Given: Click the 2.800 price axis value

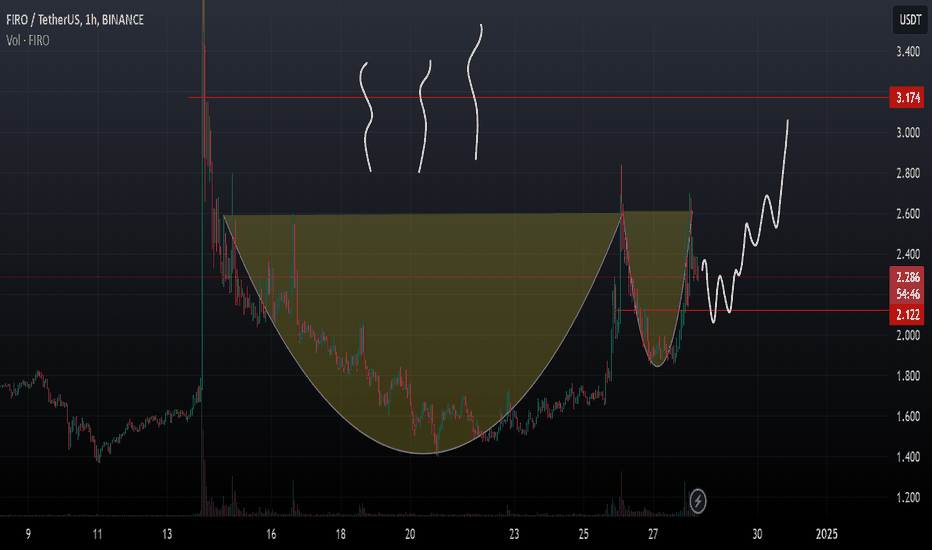Looking at the screenshot, I should click(x=908, y=174).
